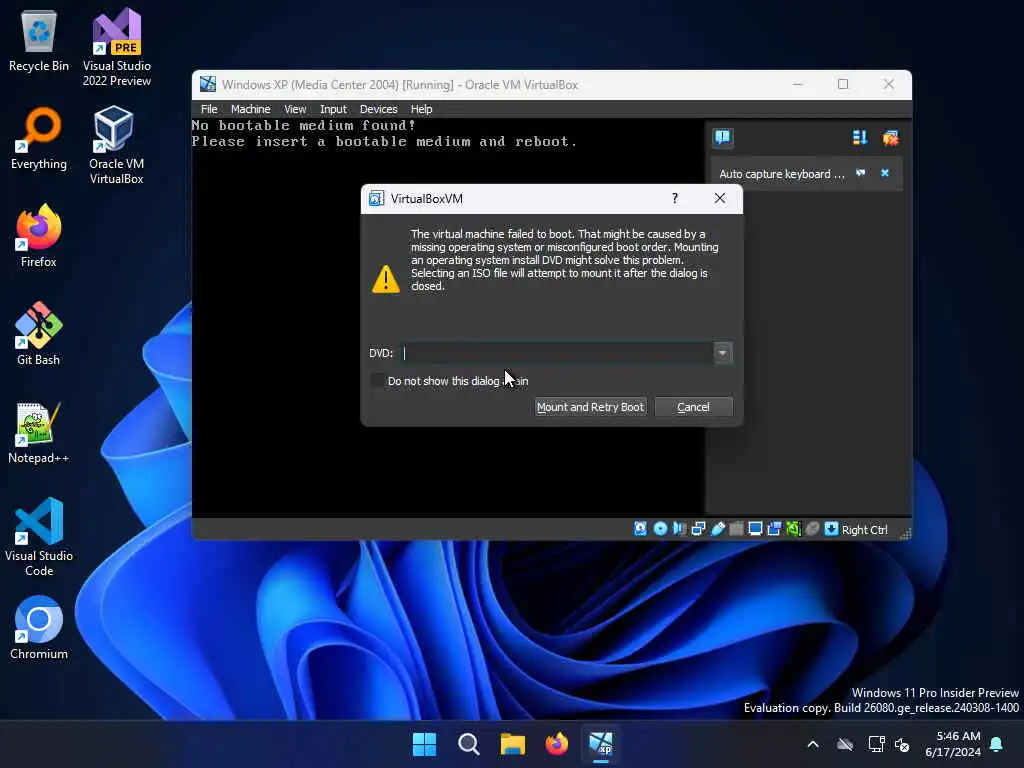Click the VirtualBox window title bar icon
The width and height of the screenshot is (1024, 768).
(208, 84)
